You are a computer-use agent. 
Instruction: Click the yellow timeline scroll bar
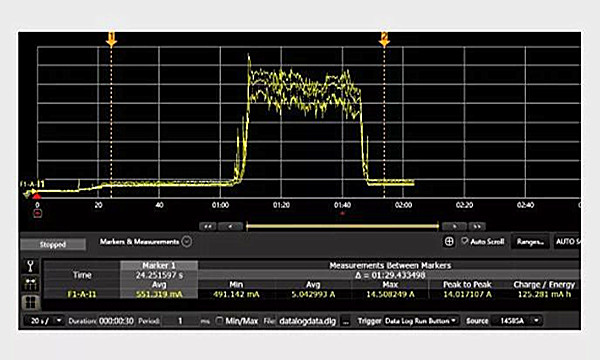(x=342, y=226)
